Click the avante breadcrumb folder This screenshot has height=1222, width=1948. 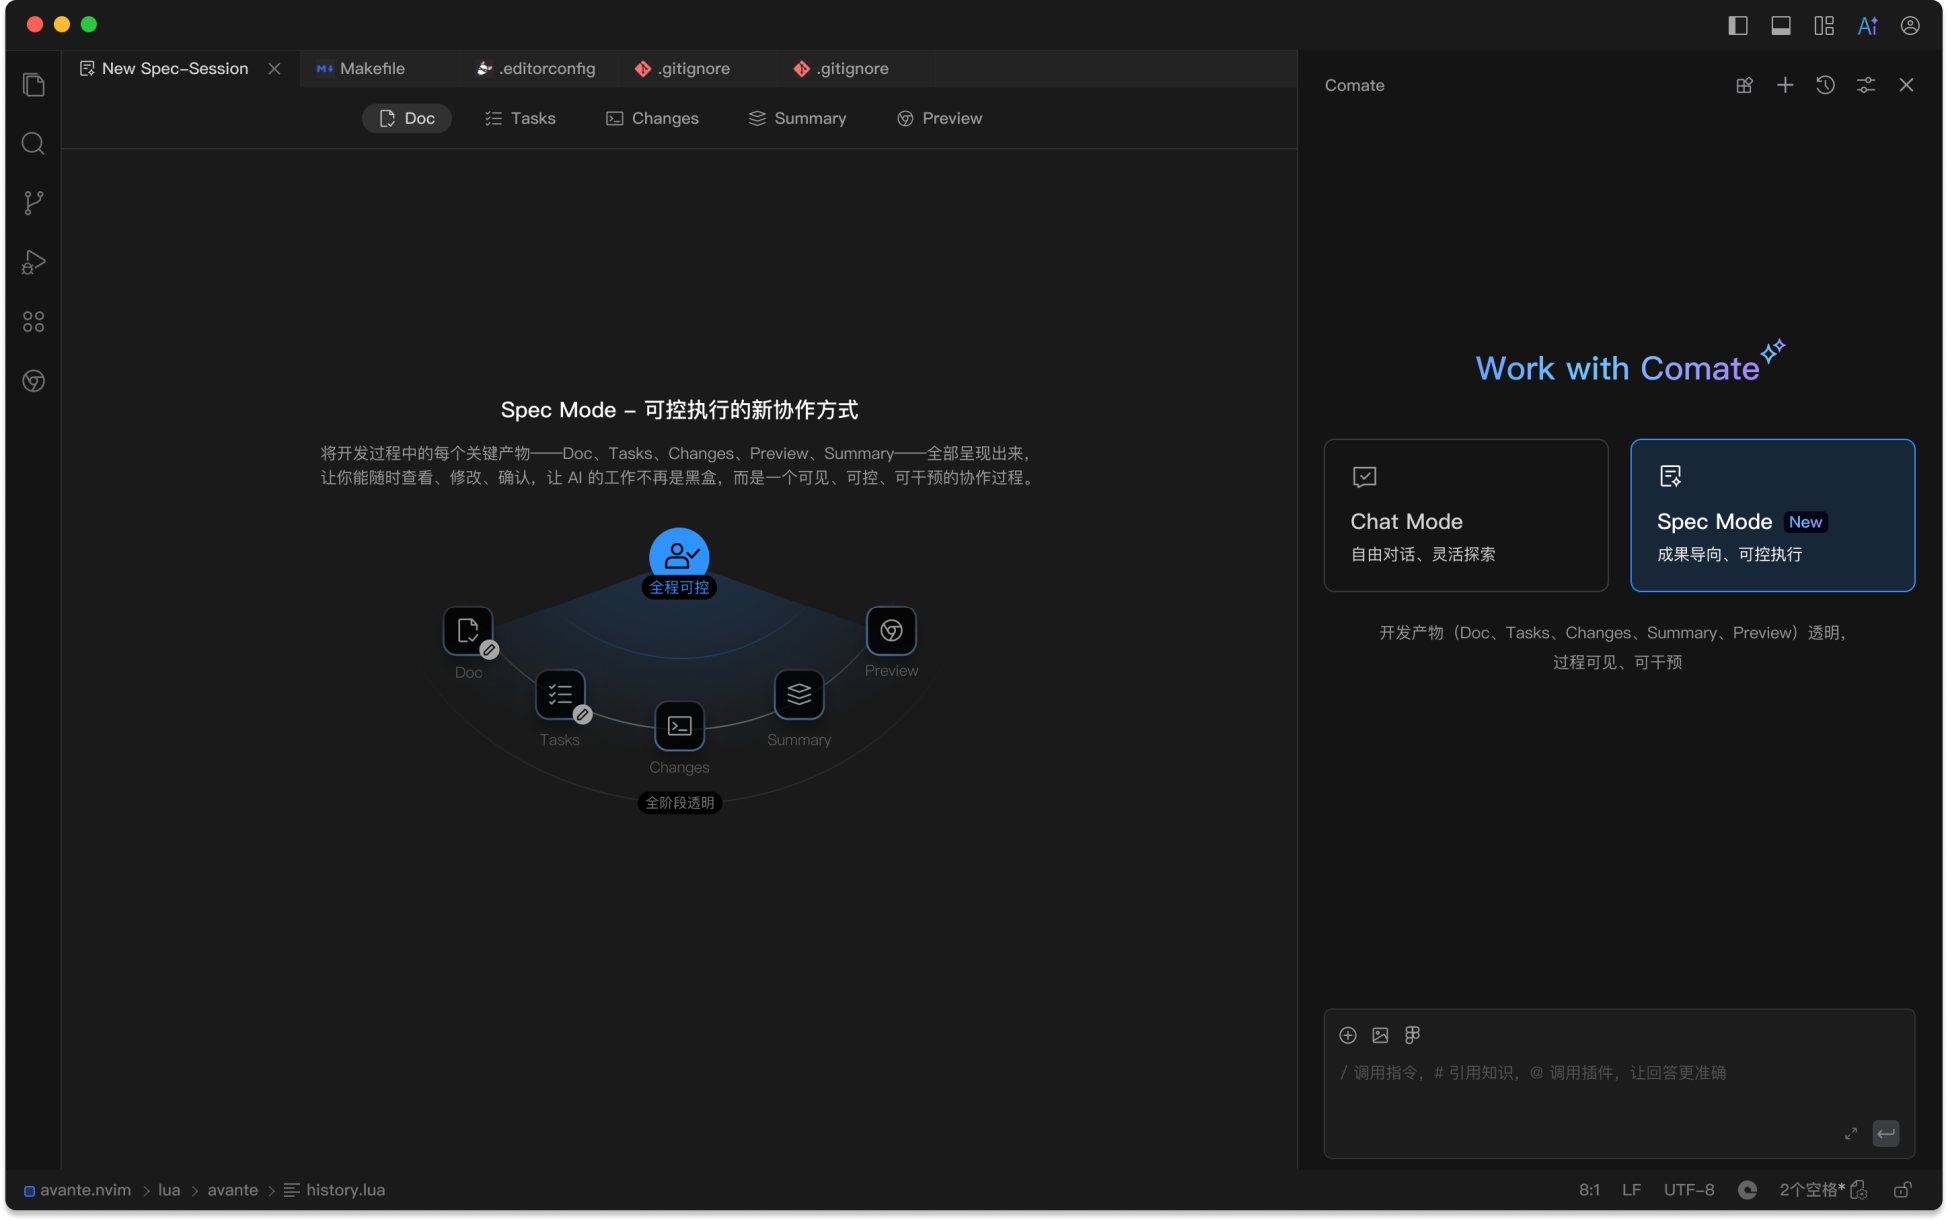tap(232, 1190)
